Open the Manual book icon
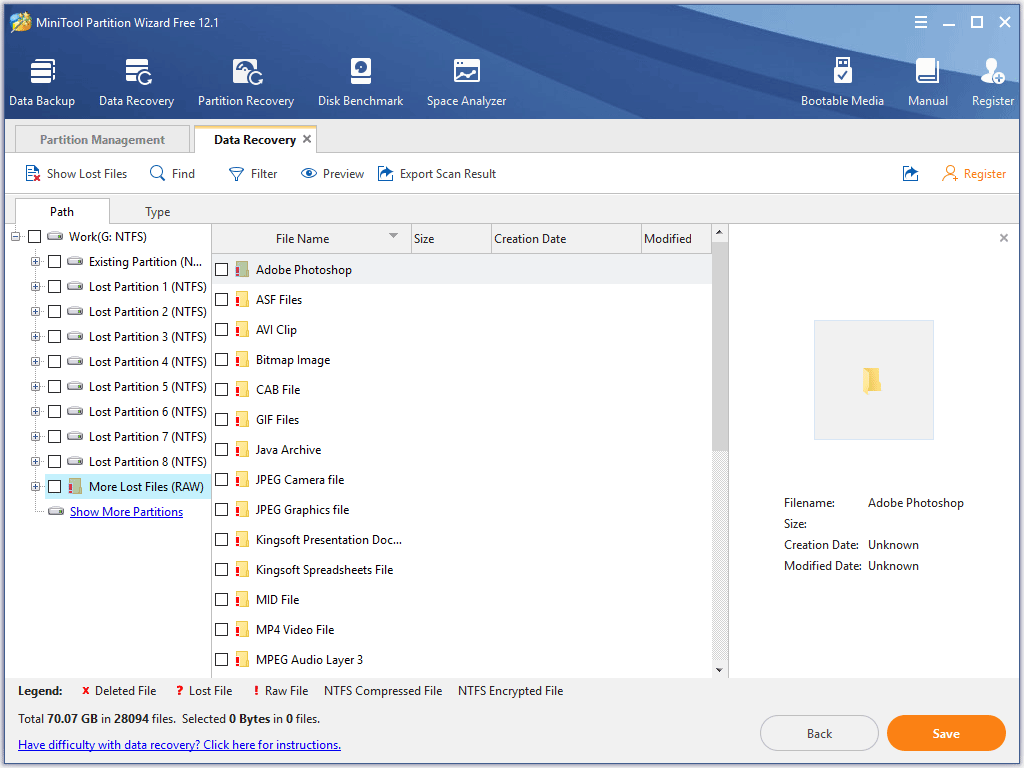Screen dimensions: 1024x768 pos(927,82)
